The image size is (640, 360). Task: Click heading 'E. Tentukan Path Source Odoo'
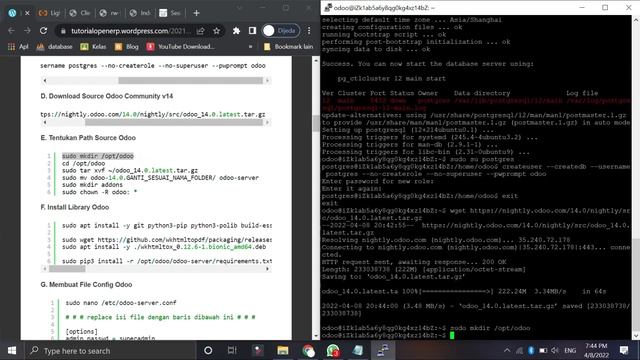coord(88,138)
